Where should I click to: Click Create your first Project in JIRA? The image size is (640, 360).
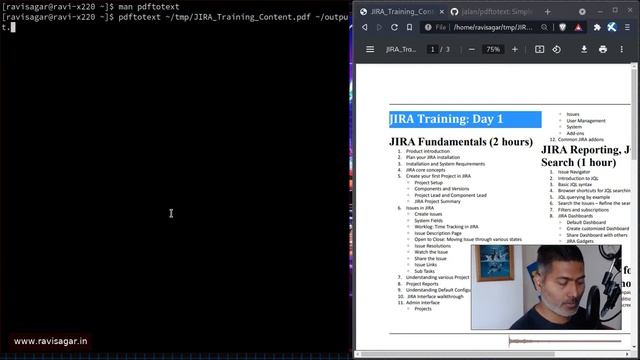coord(438,176)
